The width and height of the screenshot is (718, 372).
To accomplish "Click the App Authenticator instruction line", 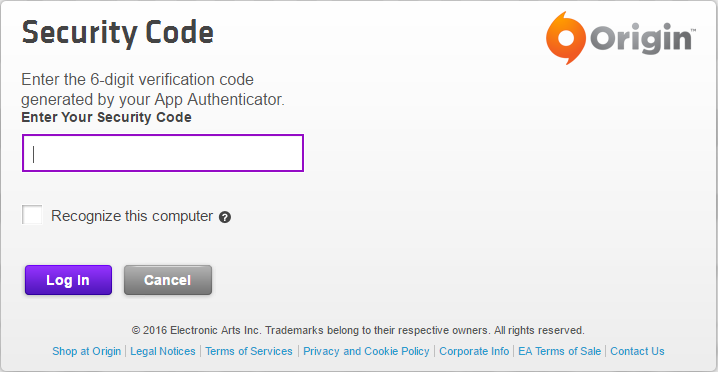I will tap(153, 99).
